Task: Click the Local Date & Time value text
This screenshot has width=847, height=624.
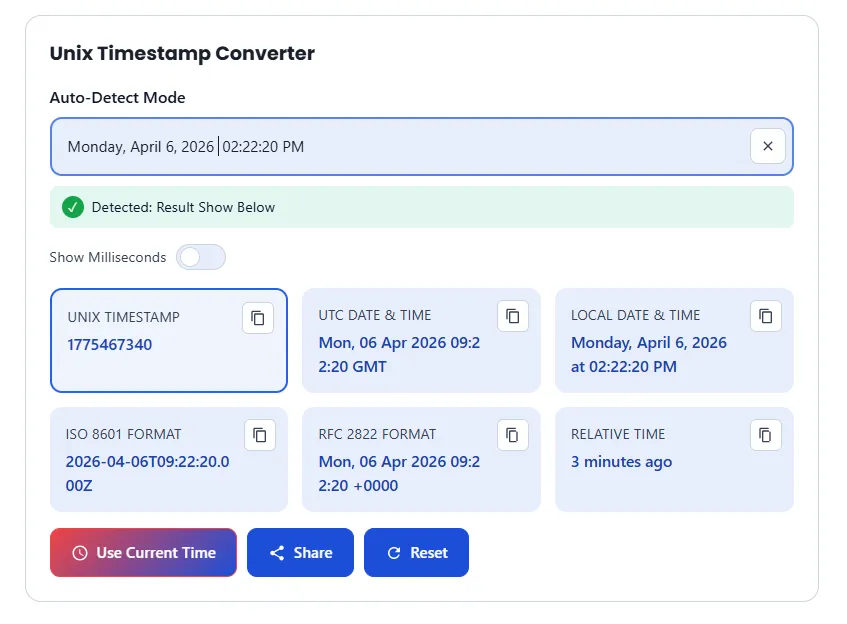Action: coord(648,354)
